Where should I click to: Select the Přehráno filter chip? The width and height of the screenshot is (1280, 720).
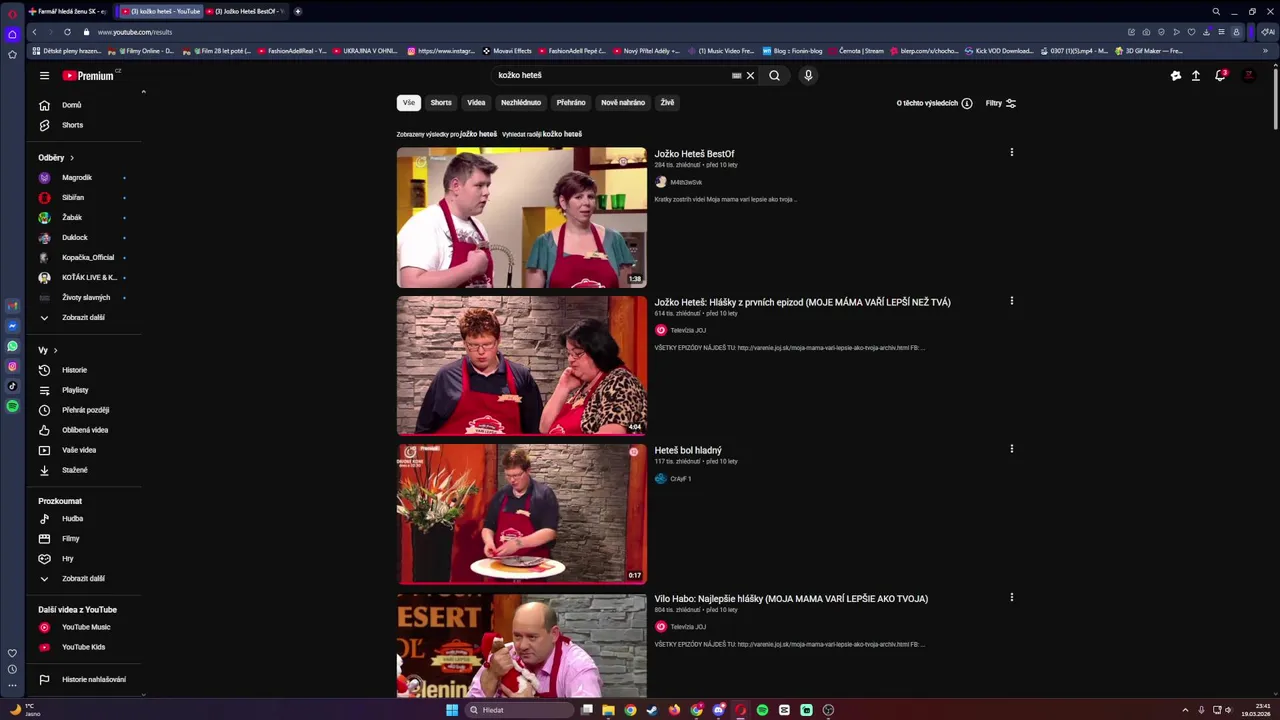571,103
